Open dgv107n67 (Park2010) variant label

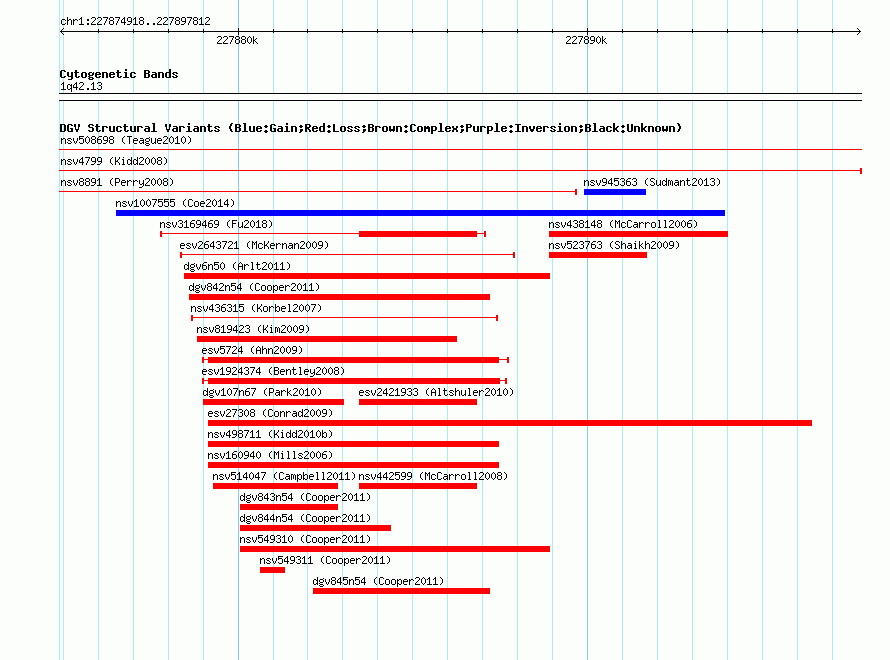coord(262,392)
